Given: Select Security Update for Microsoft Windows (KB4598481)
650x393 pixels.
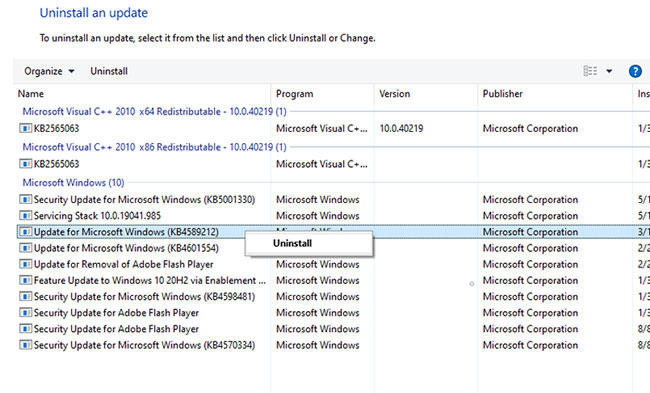Looking at the screenshot, I should tap(144, 297).
